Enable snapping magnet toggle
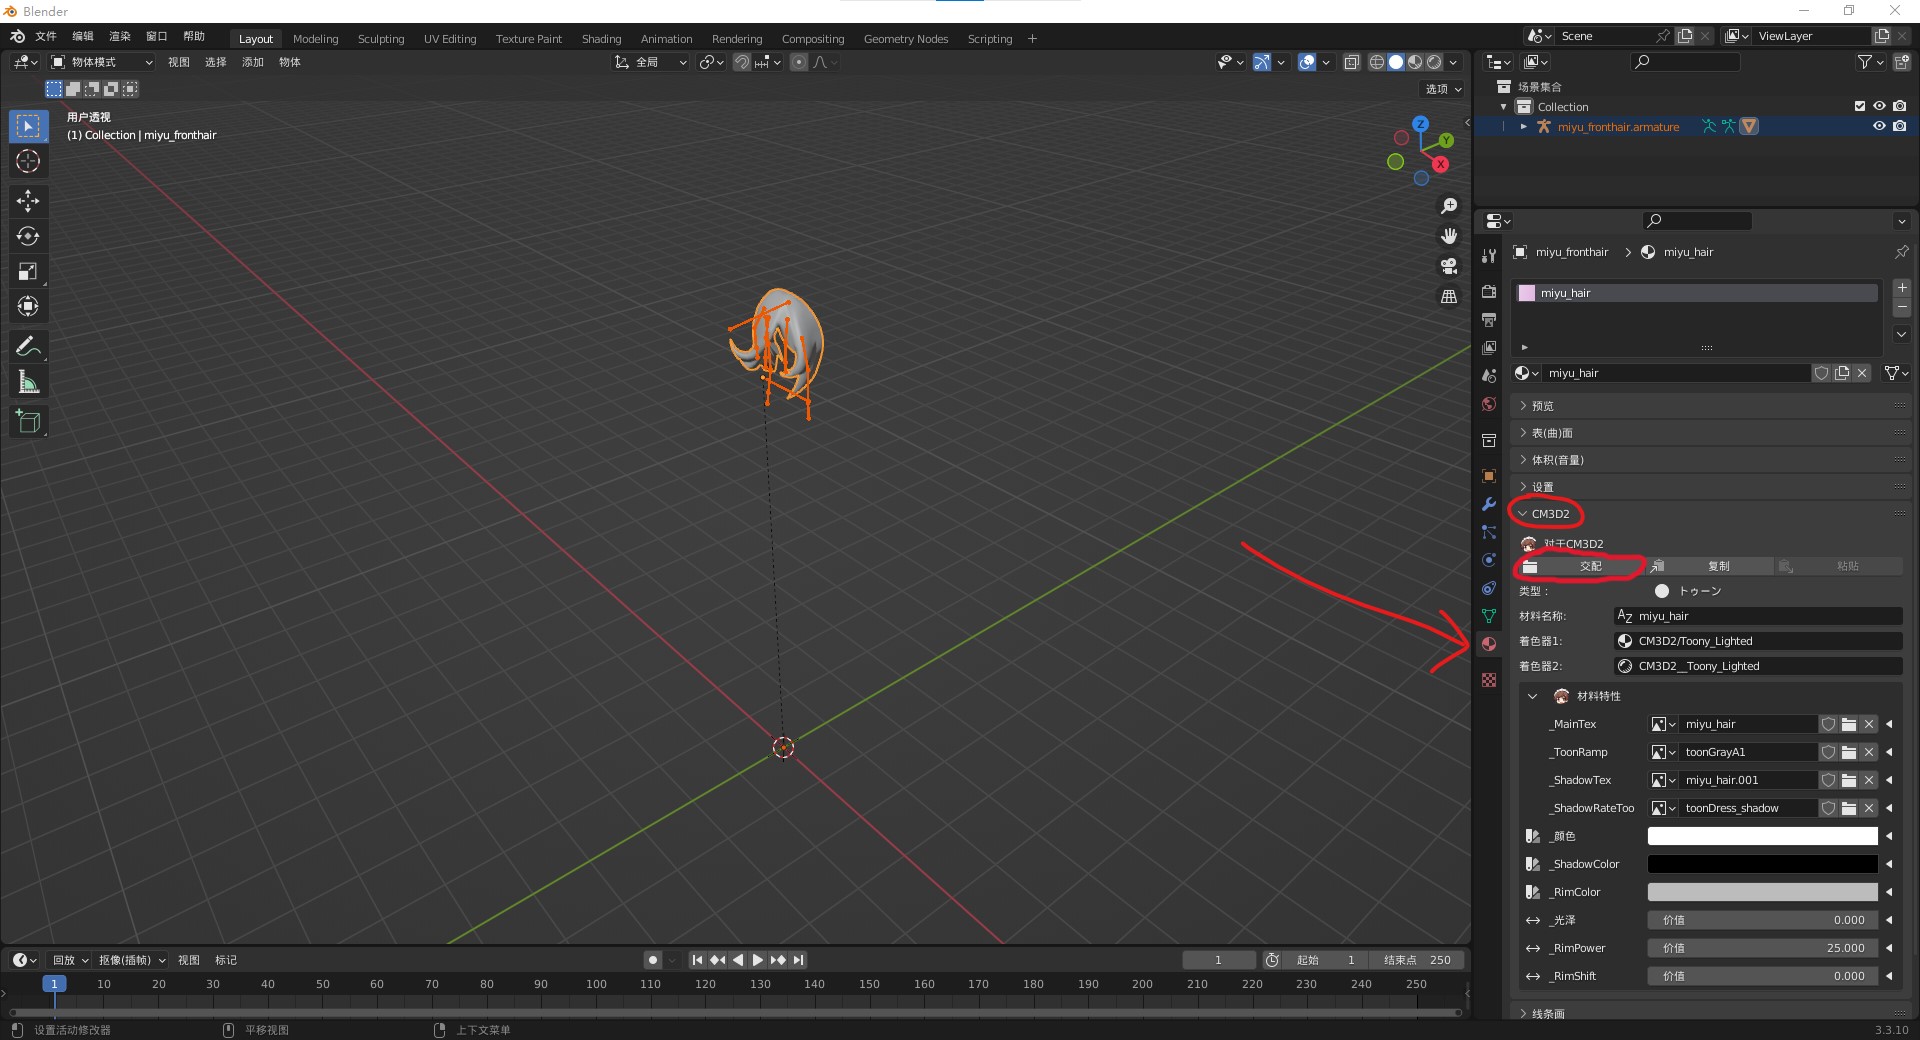This screenshot has height=1040, width=1920. tap(742, 62)
